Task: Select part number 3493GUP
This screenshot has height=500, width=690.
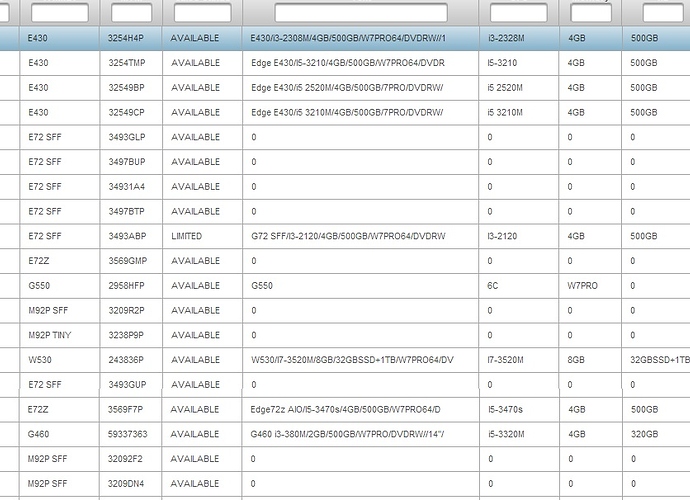Action: pos(127,385)
